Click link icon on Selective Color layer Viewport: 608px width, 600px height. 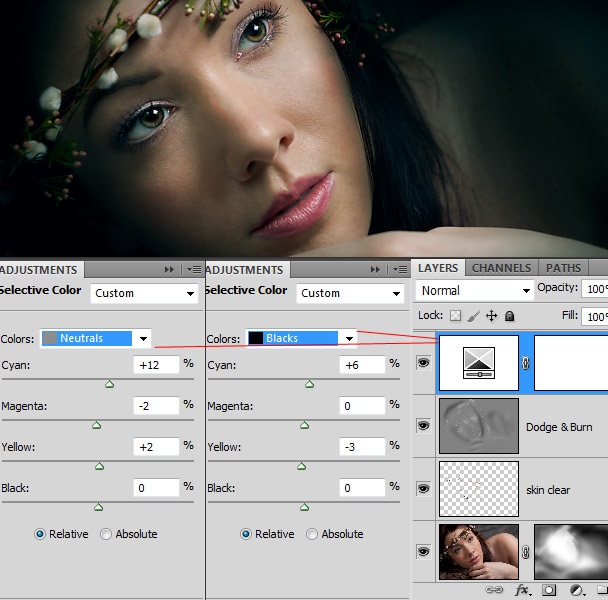(x=526, y=363)
